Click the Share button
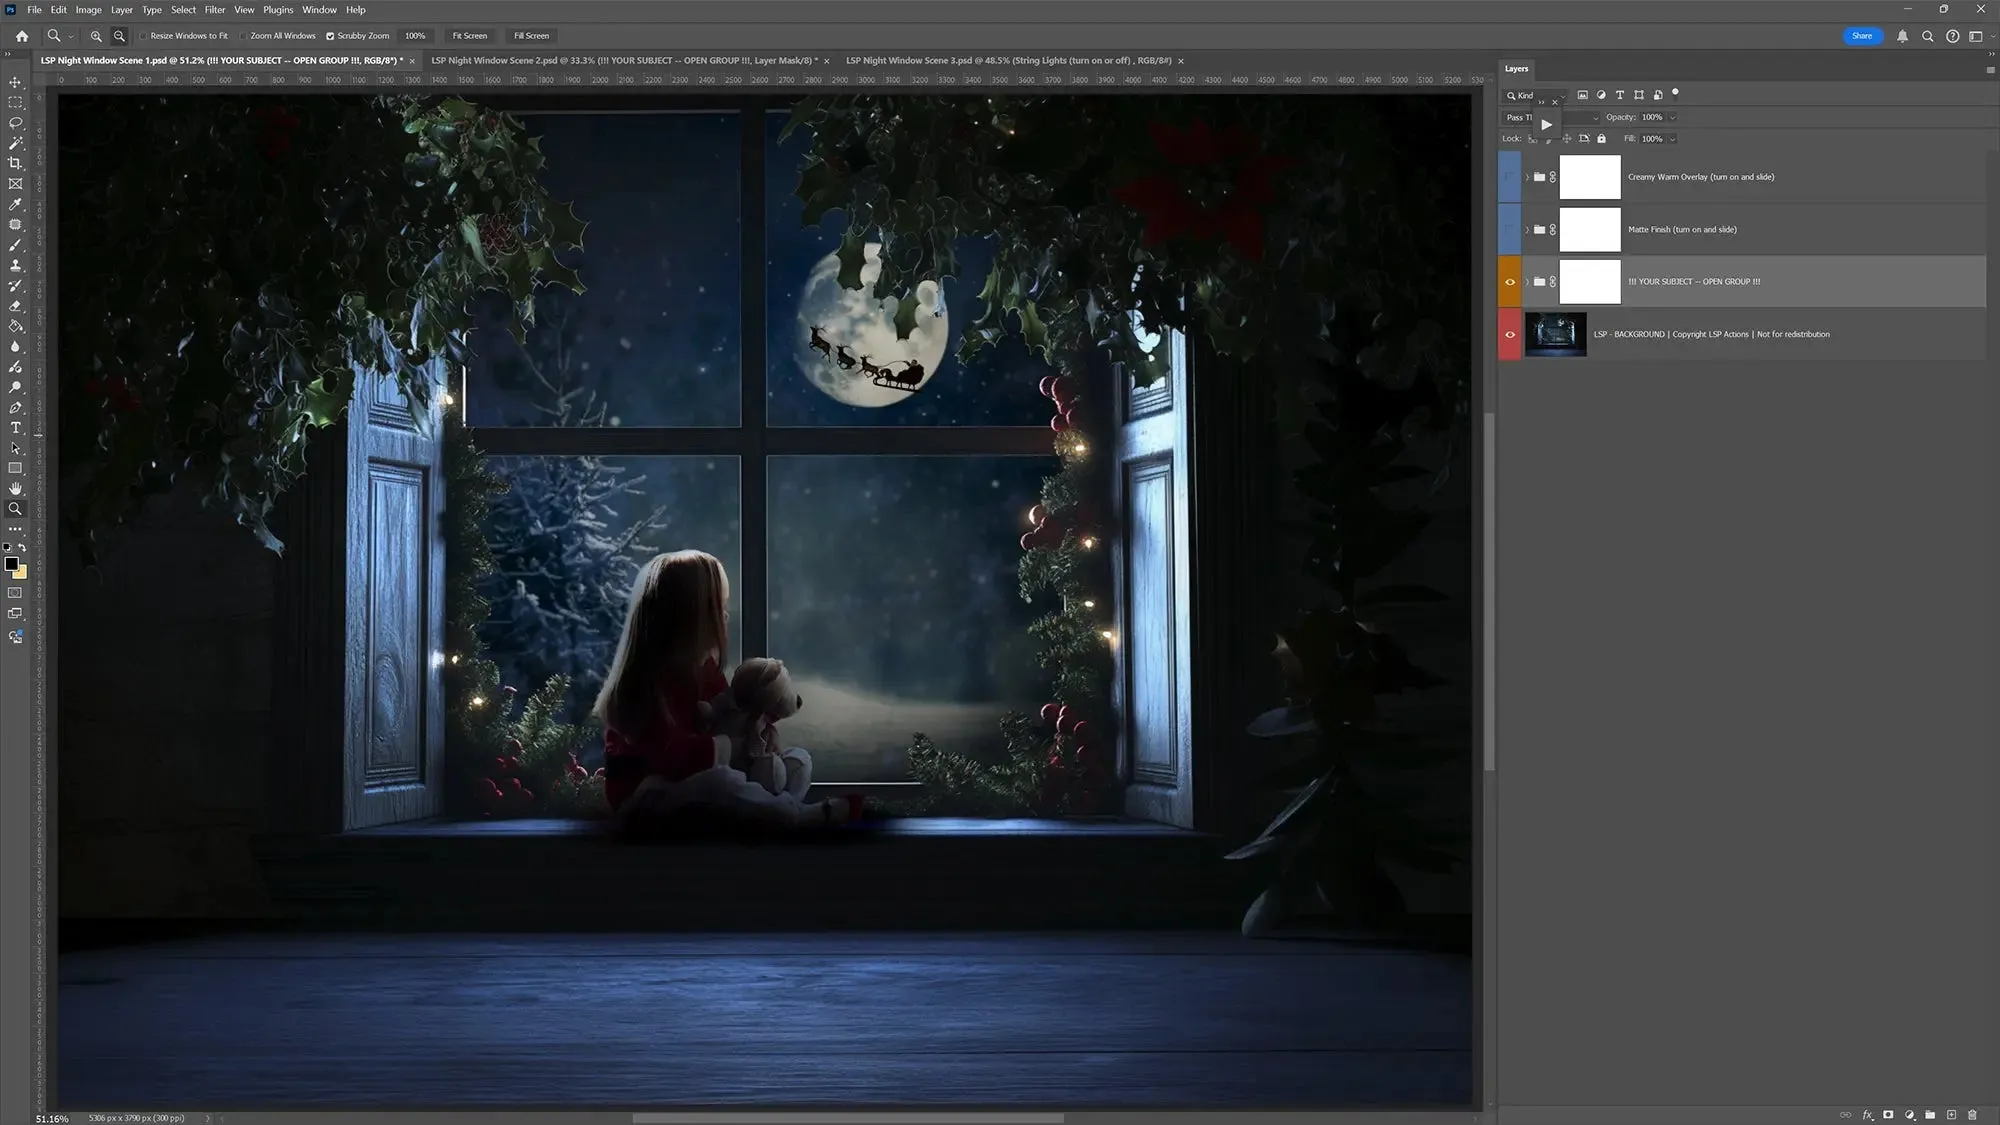The image size is (2000, 1125). [x=1862, y=36]
